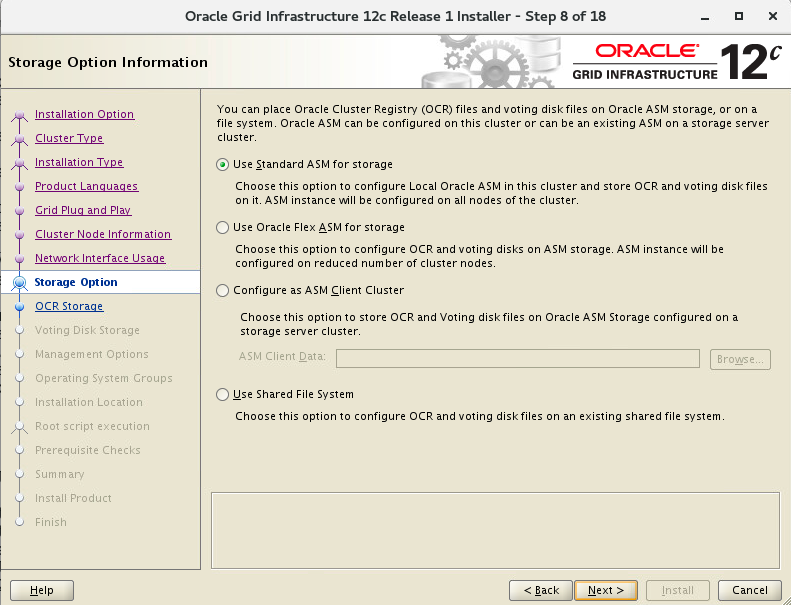This screenshot has height=605, width=791.
Task: Open the OCR Storage step link
Action: click(x=69, y=306)
